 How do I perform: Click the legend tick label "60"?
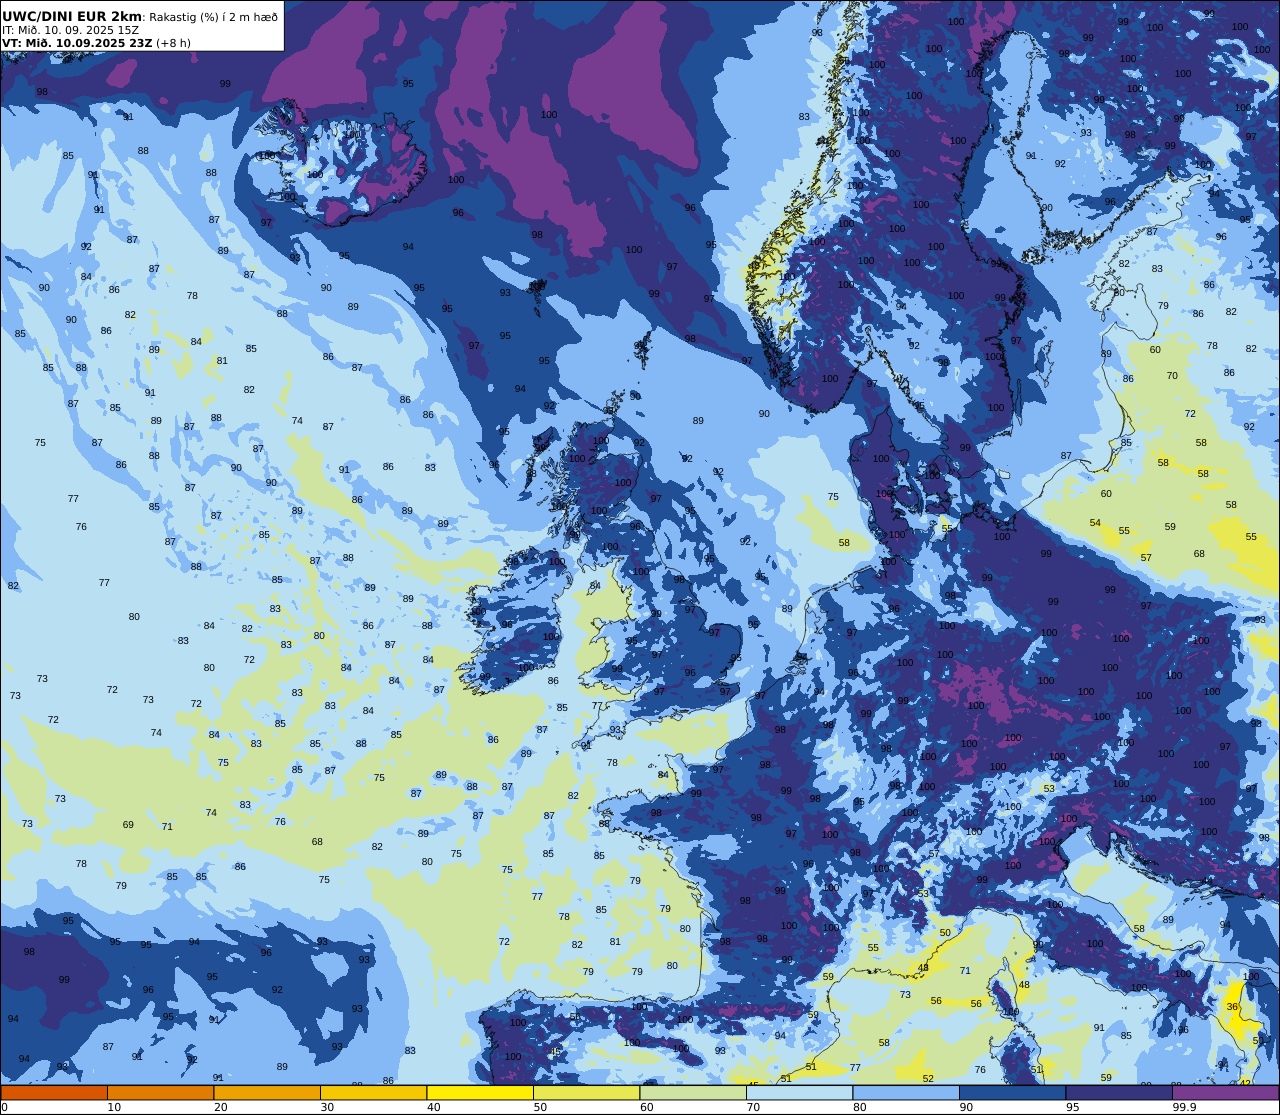[646, 1107]
